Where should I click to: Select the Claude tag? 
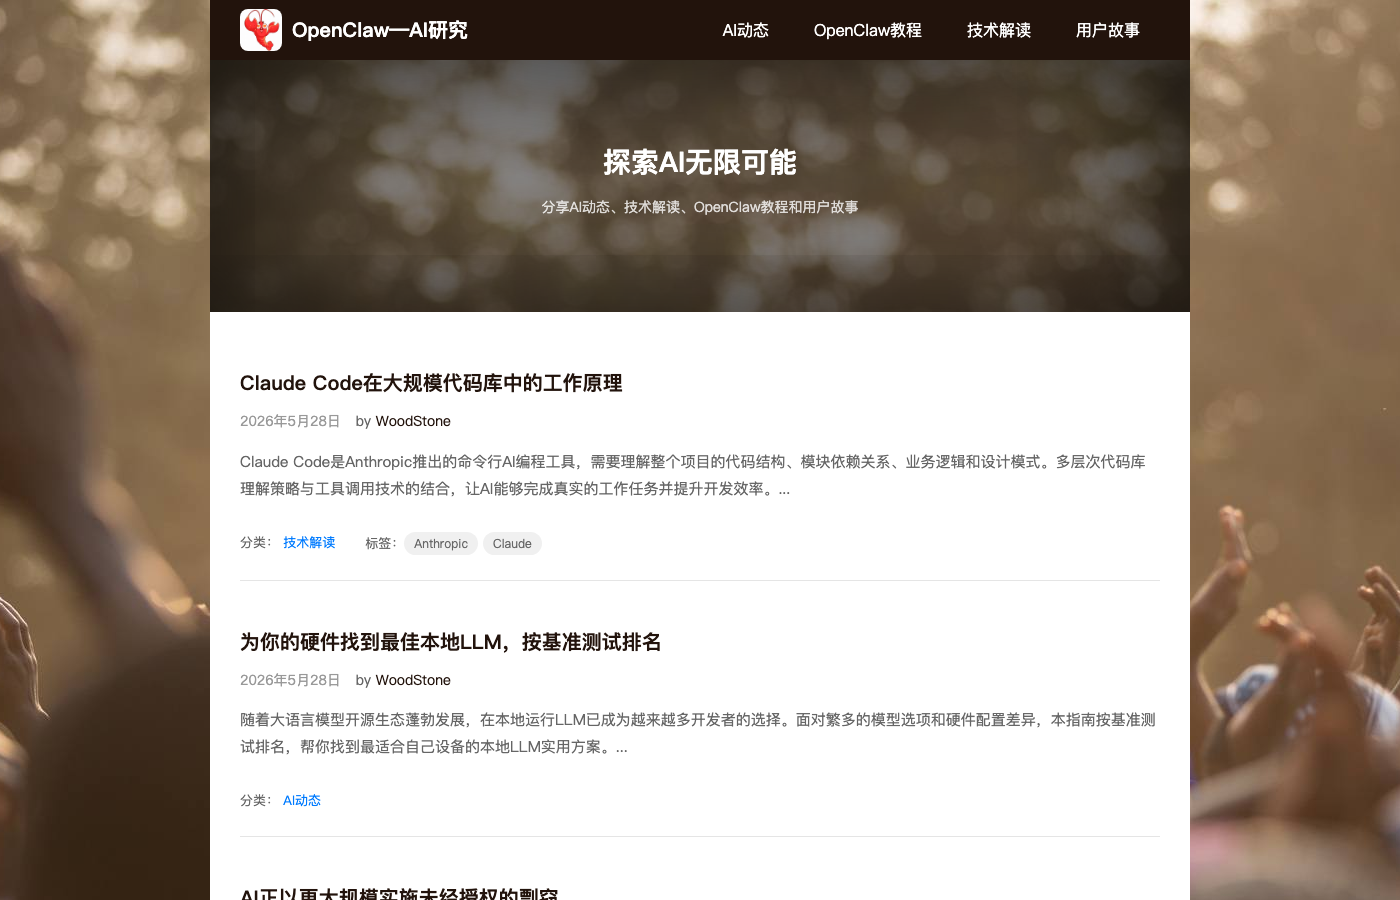tap(512, 543)
